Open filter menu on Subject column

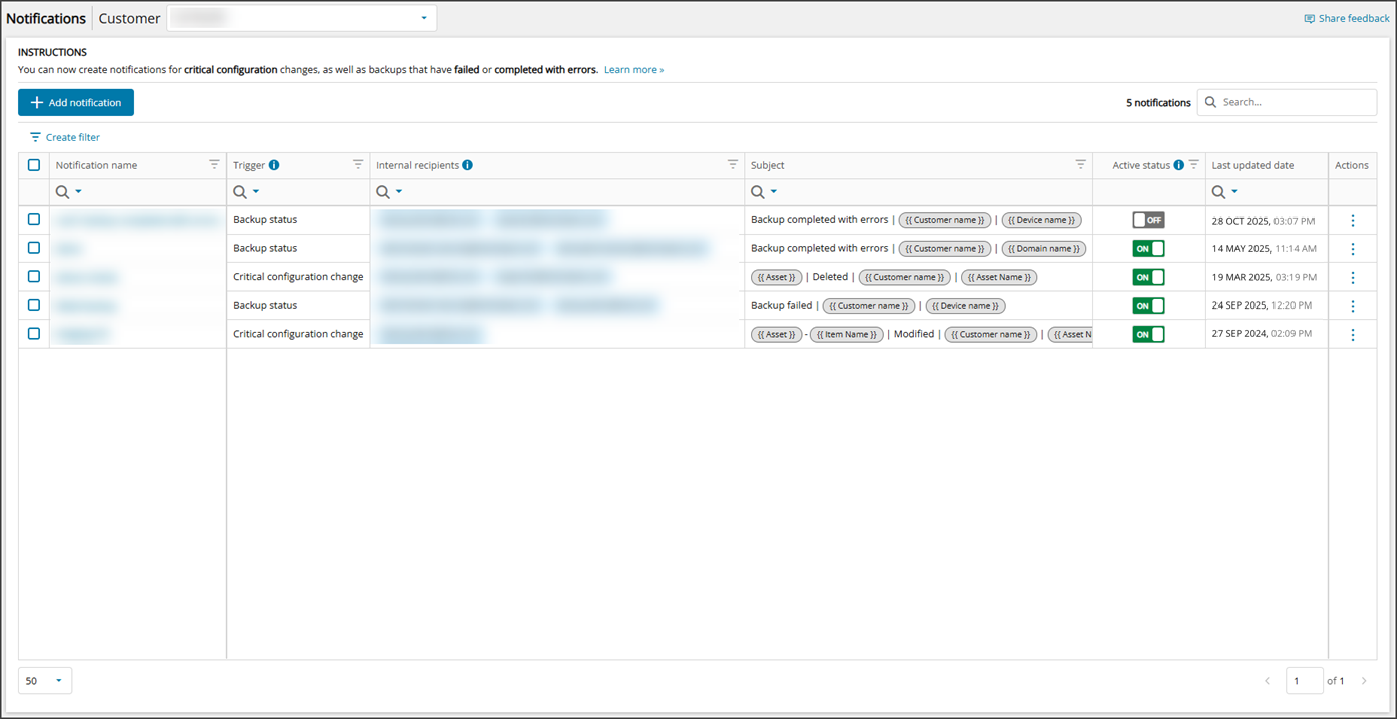point(1080,165)
